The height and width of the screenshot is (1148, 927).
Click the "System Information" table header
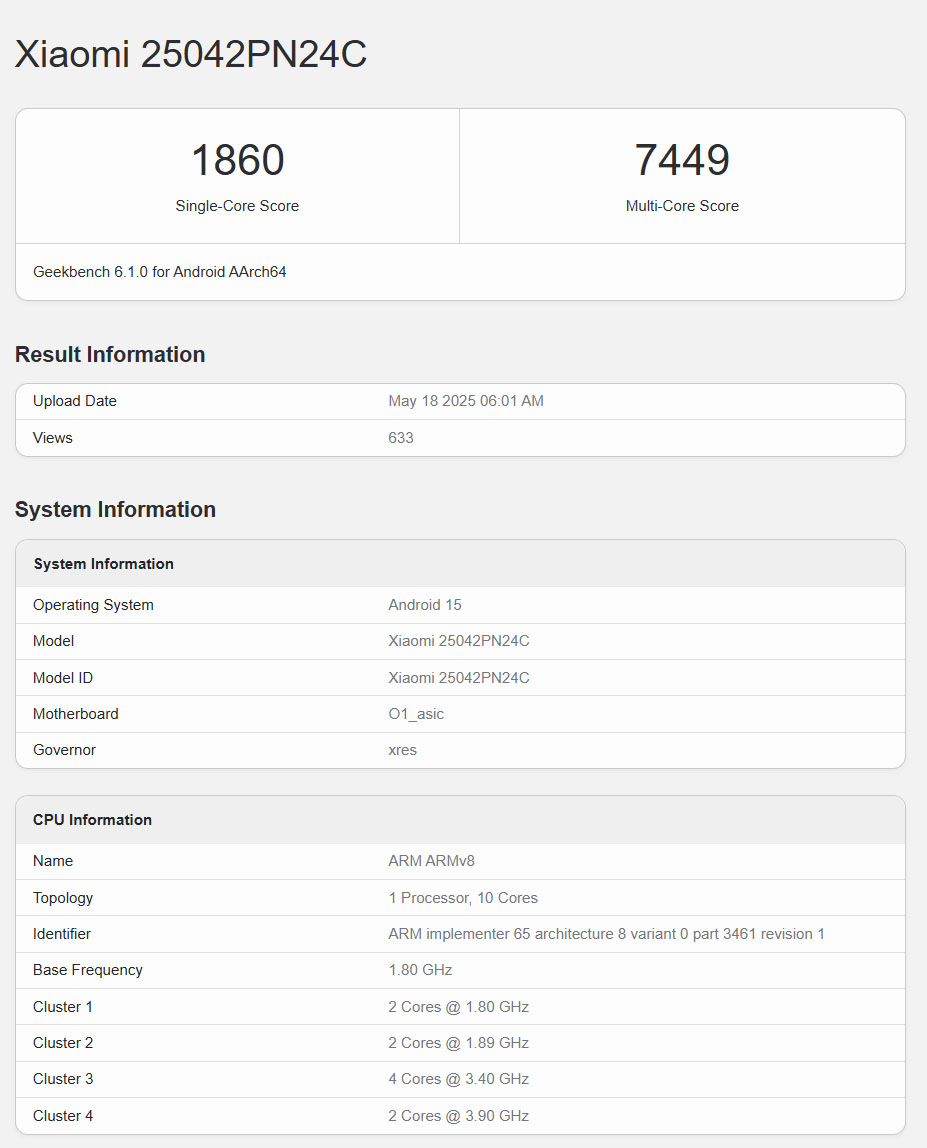pyautogui.click(x=103, y=564)
